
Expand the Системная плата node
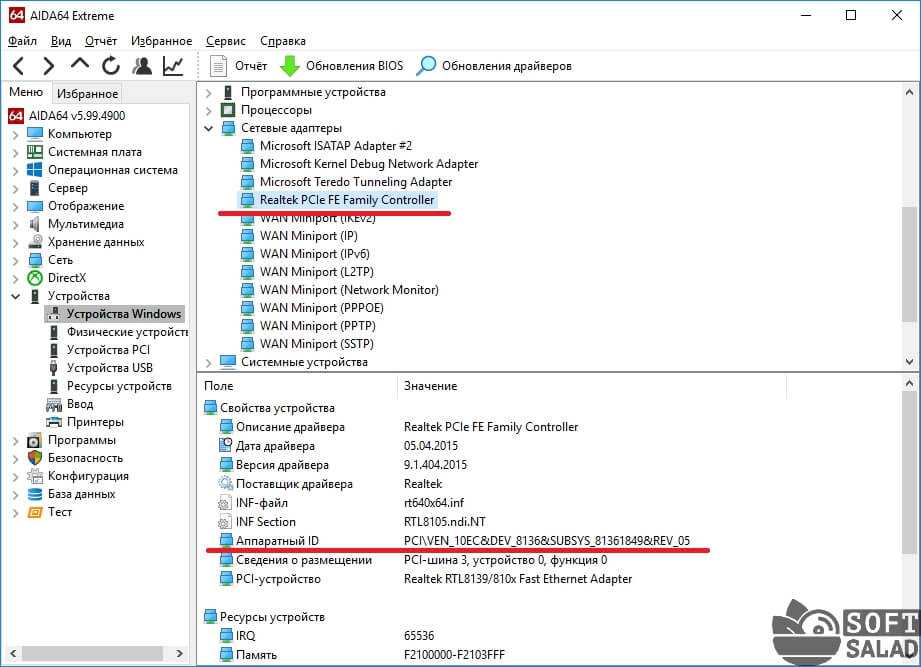16,153
